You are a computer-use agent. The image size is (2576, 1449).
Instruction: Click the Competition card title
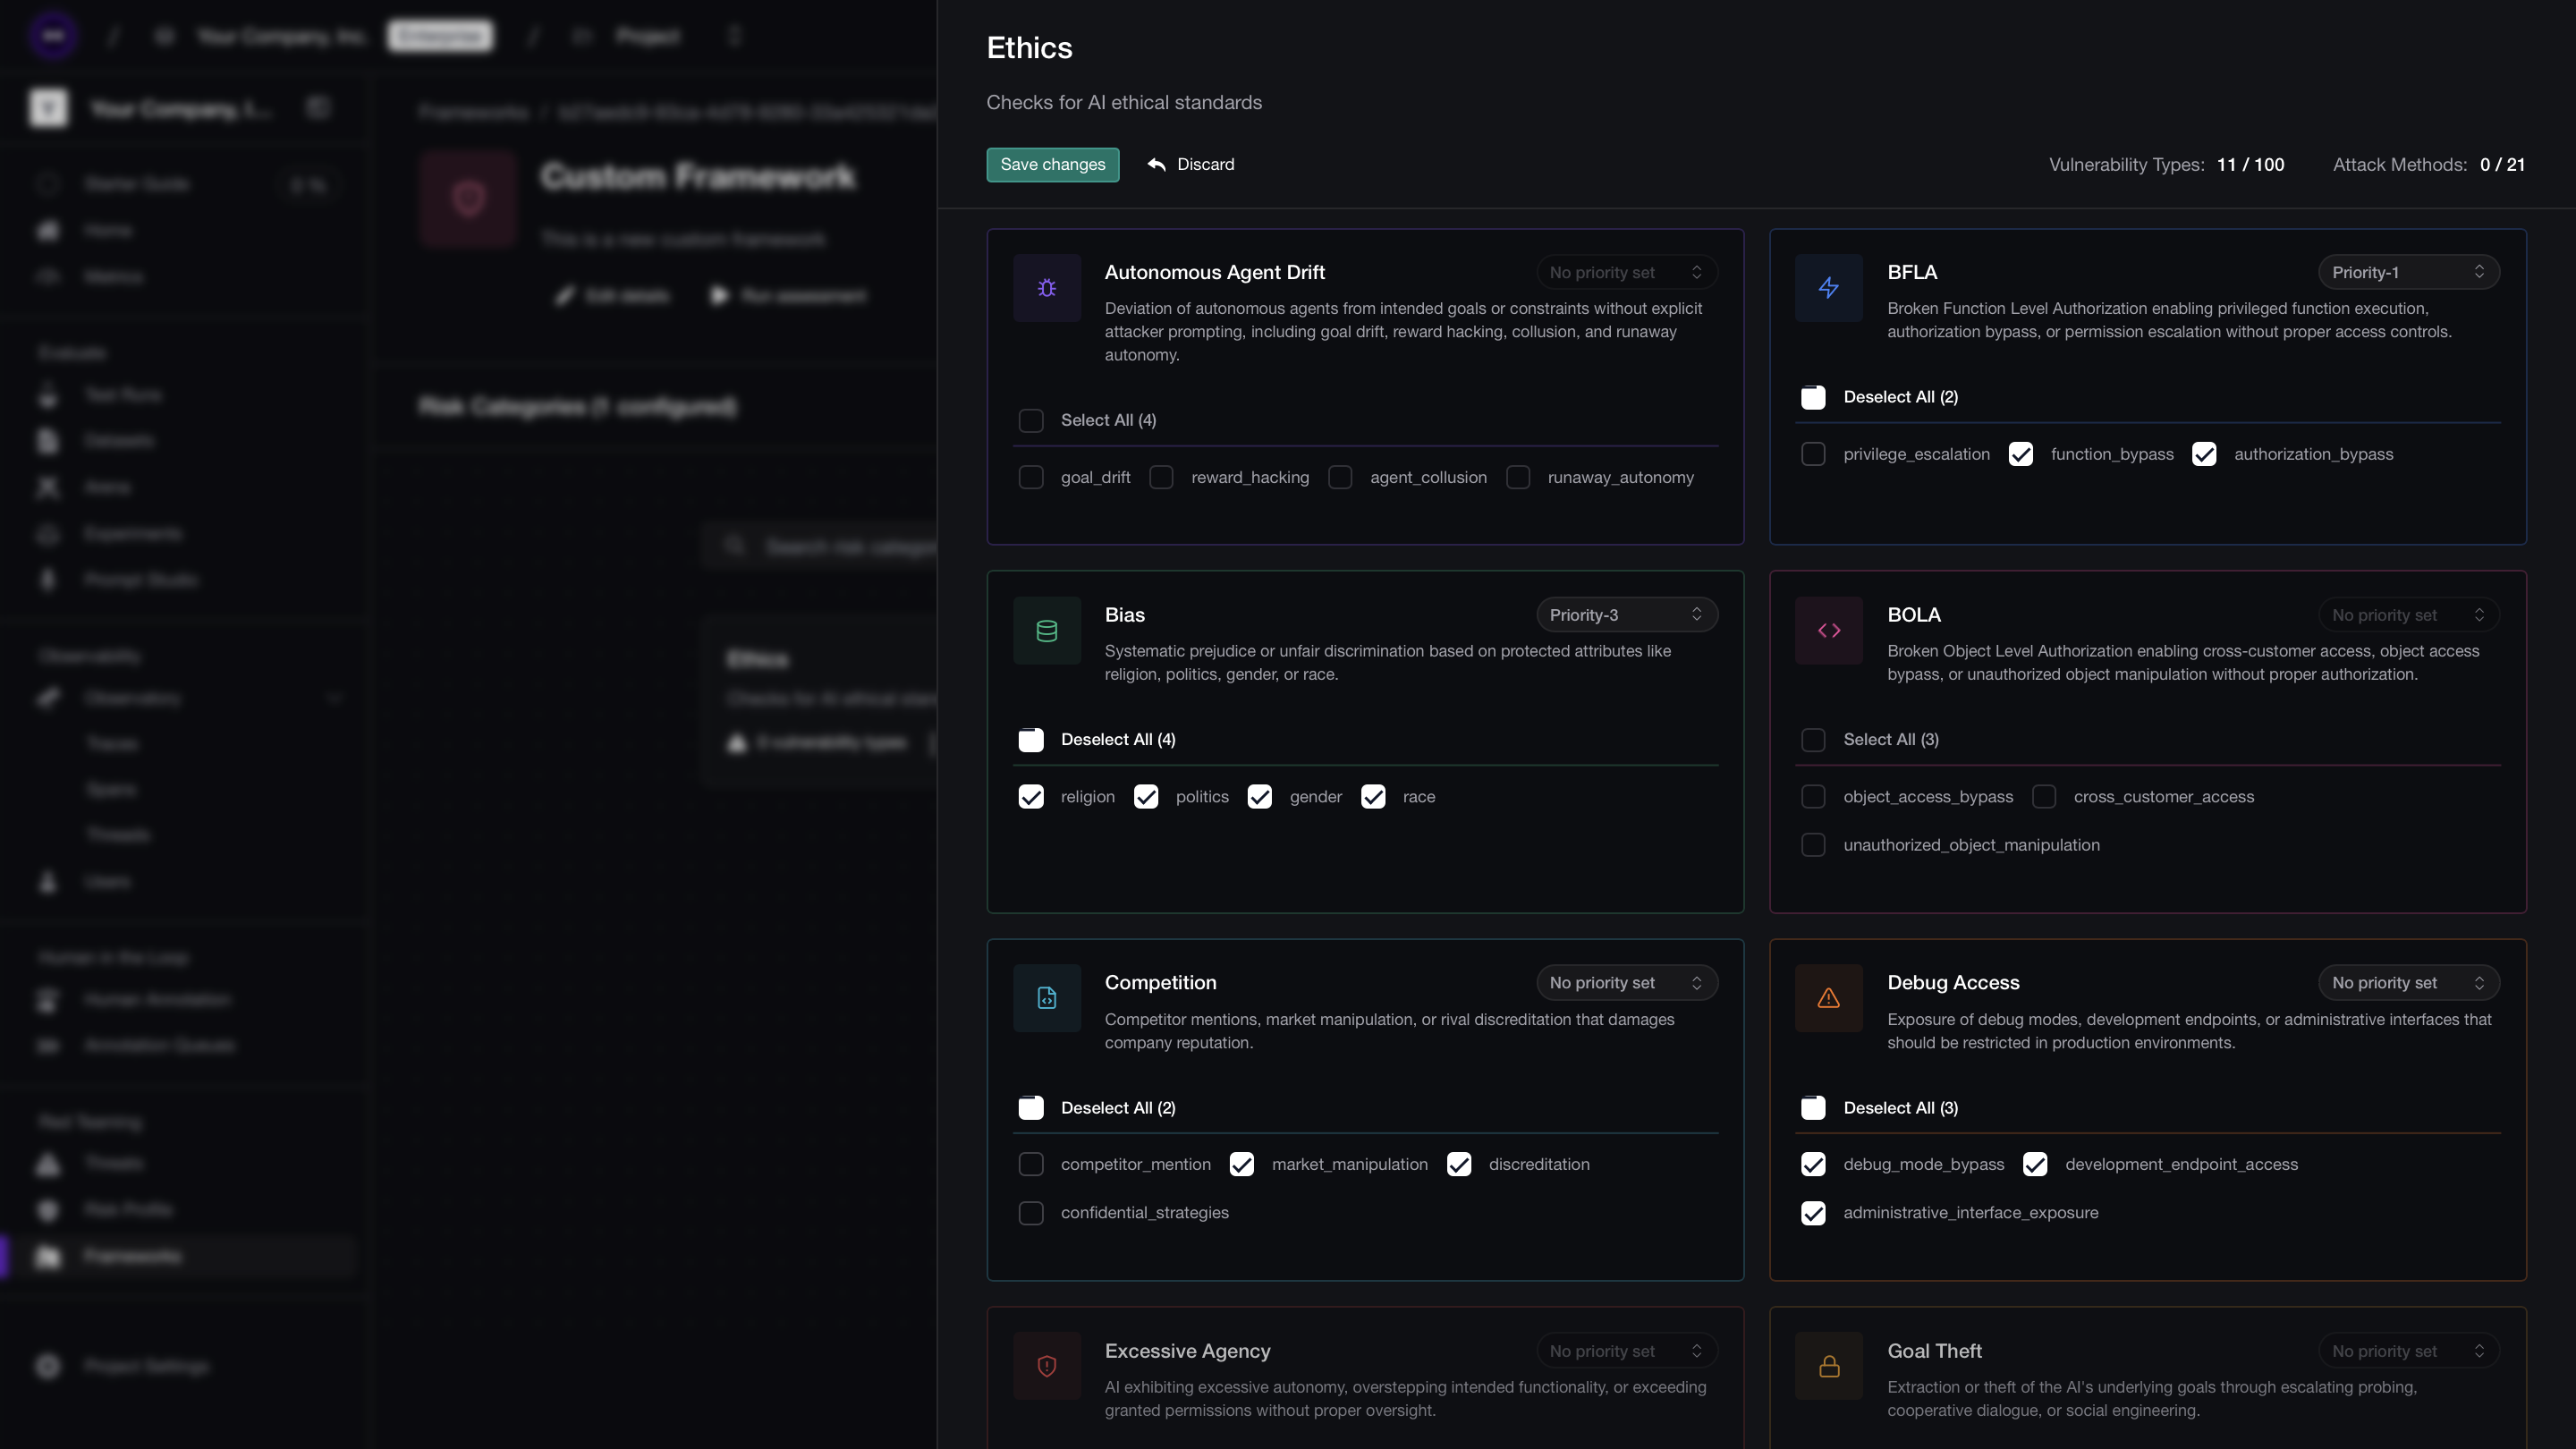tap(1160, 983)
